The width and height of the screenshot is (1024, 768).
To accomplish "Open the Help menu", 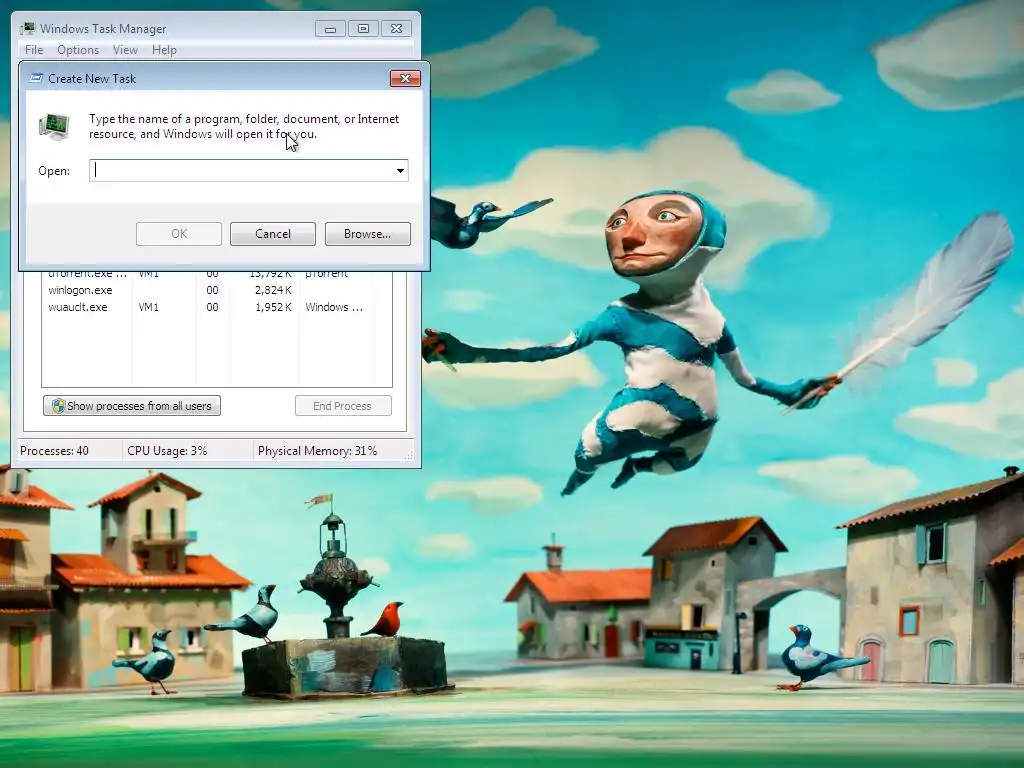I will (x=164, y=50).
